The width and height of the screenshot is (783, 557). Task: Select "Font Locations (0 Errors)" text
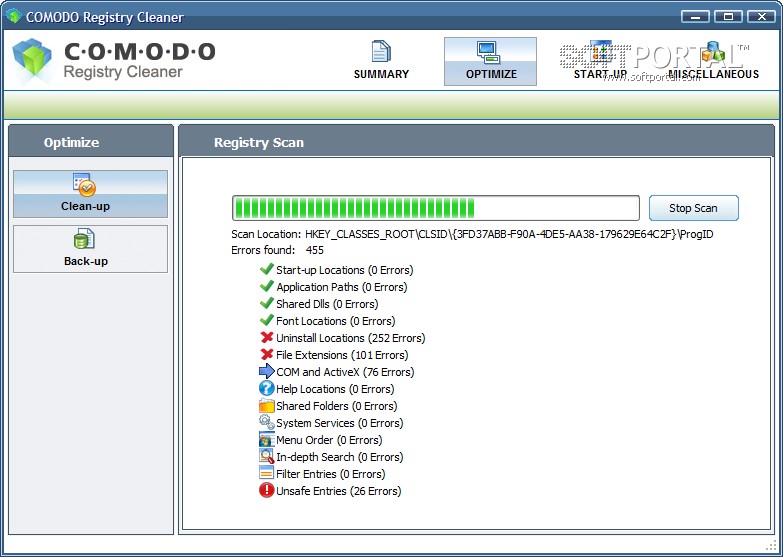pos(336,321)
